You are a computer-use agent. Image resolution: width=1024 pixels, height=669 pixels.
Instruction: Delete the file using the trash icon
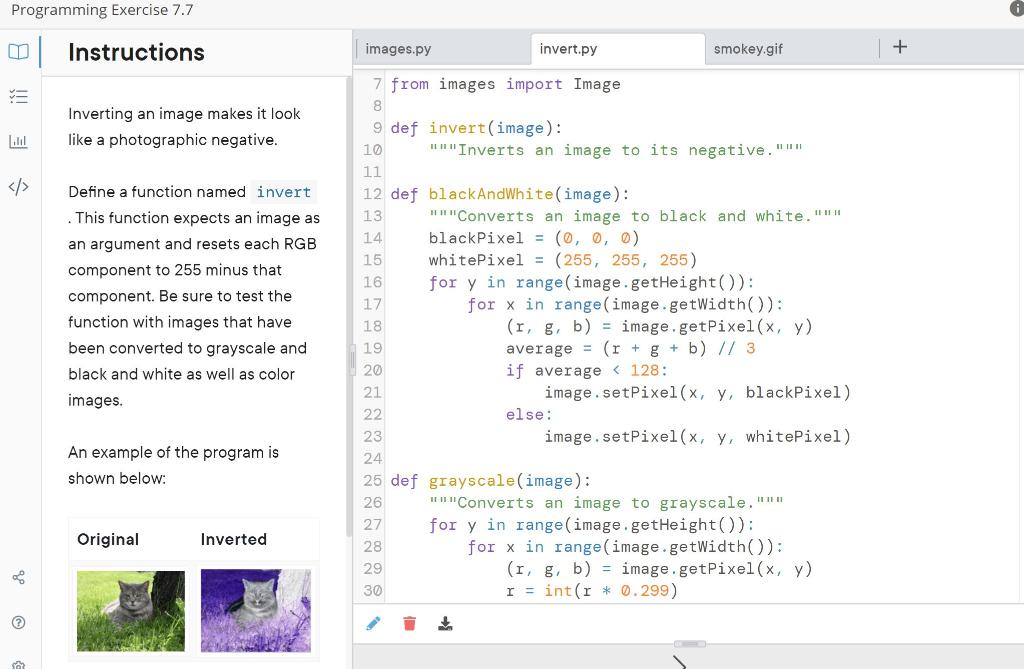409,623
